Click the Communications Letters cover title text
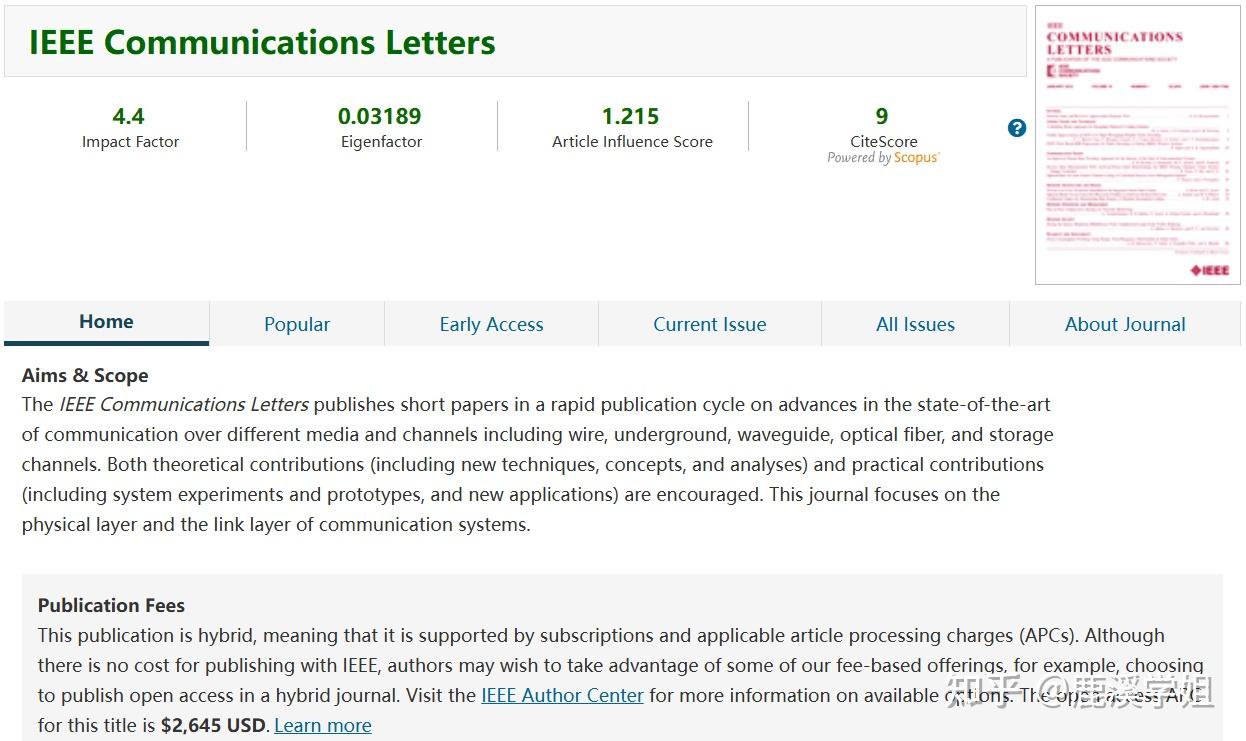 point(1114,42)
